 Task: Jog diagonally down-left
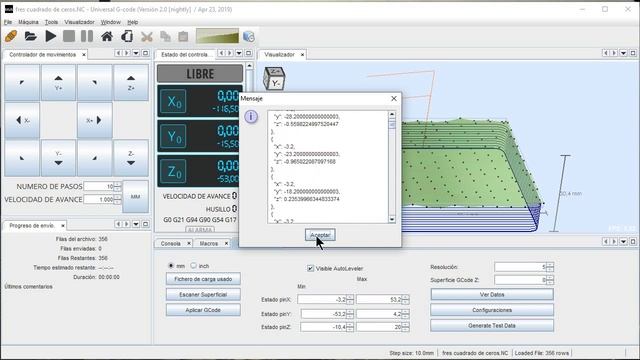(x=22, y=158)
